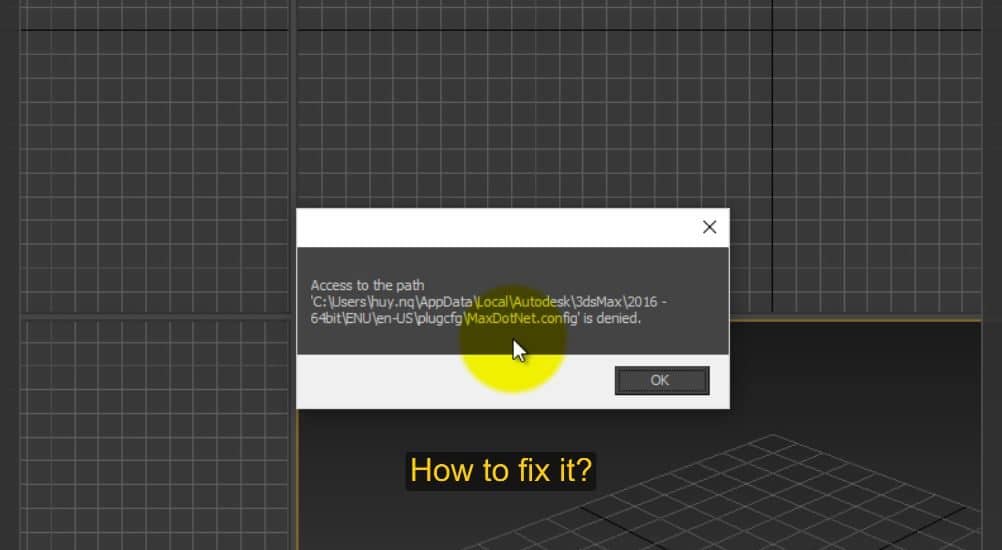The image size is (1002, 550).
Task: Click the 'How to fix it?' caption
Action: click(x=500, y=470)
